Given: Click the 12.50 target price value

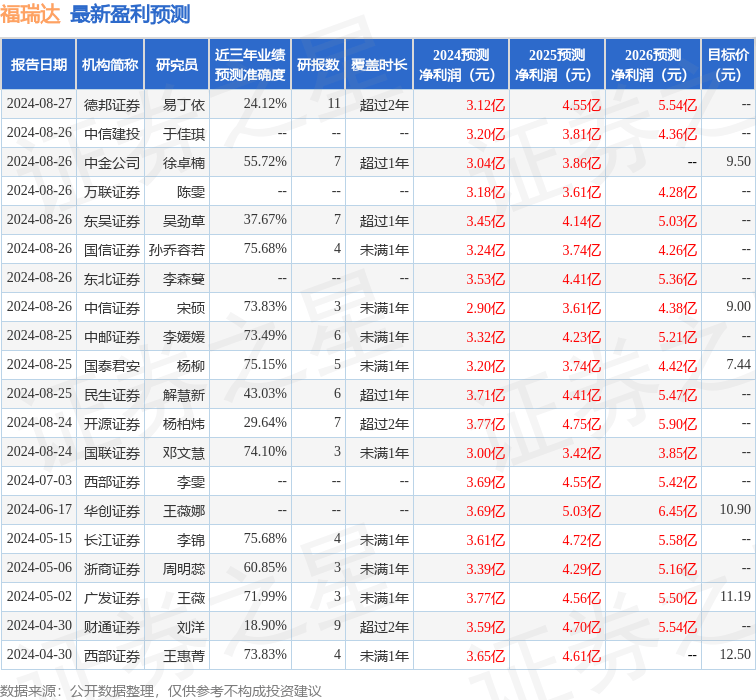Looking at the screenshot, I should pos(735,655).
